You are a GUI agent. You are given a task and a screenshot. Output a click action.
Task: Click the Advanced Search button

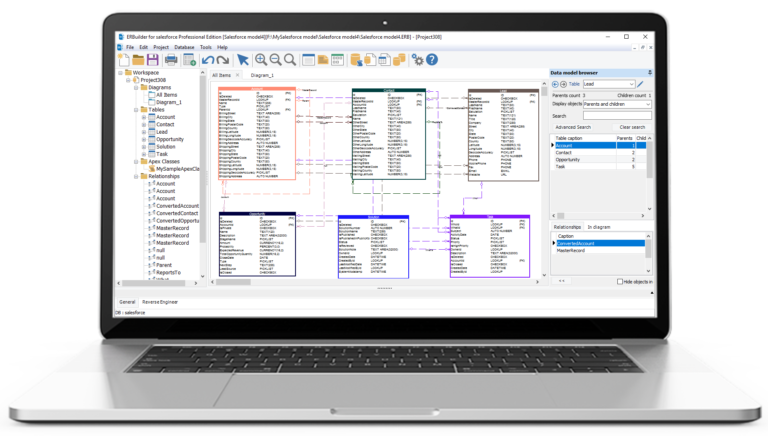tap(573, 127)
